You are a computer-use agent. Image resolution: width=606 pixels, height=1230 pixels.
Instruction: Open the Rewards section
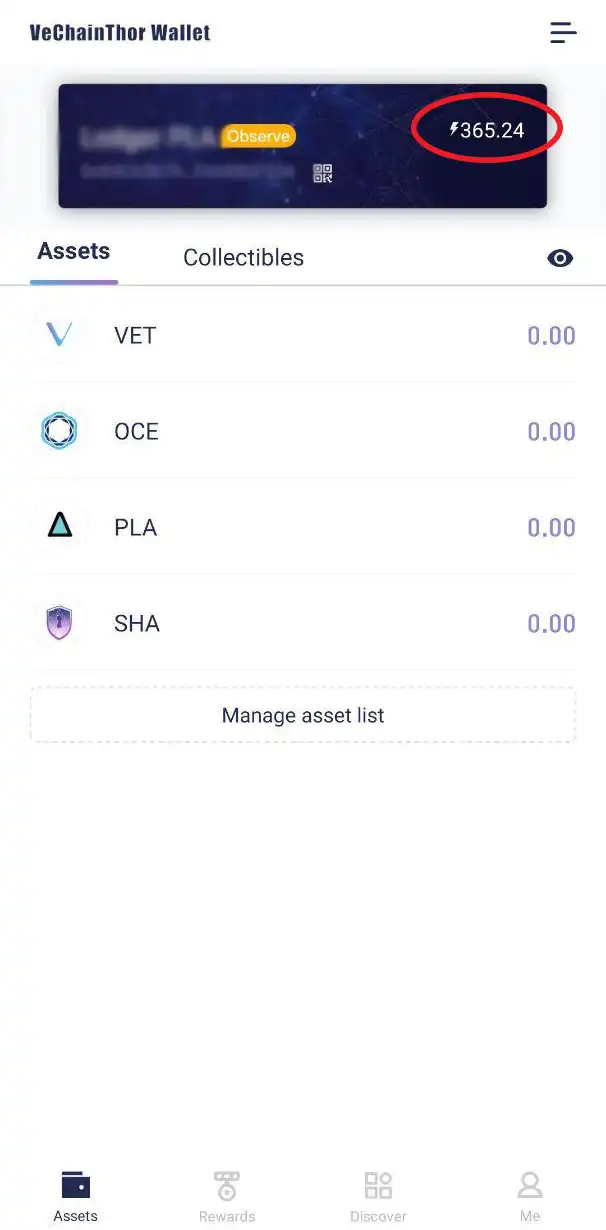pyautogui.click(x=227, y=1195)
